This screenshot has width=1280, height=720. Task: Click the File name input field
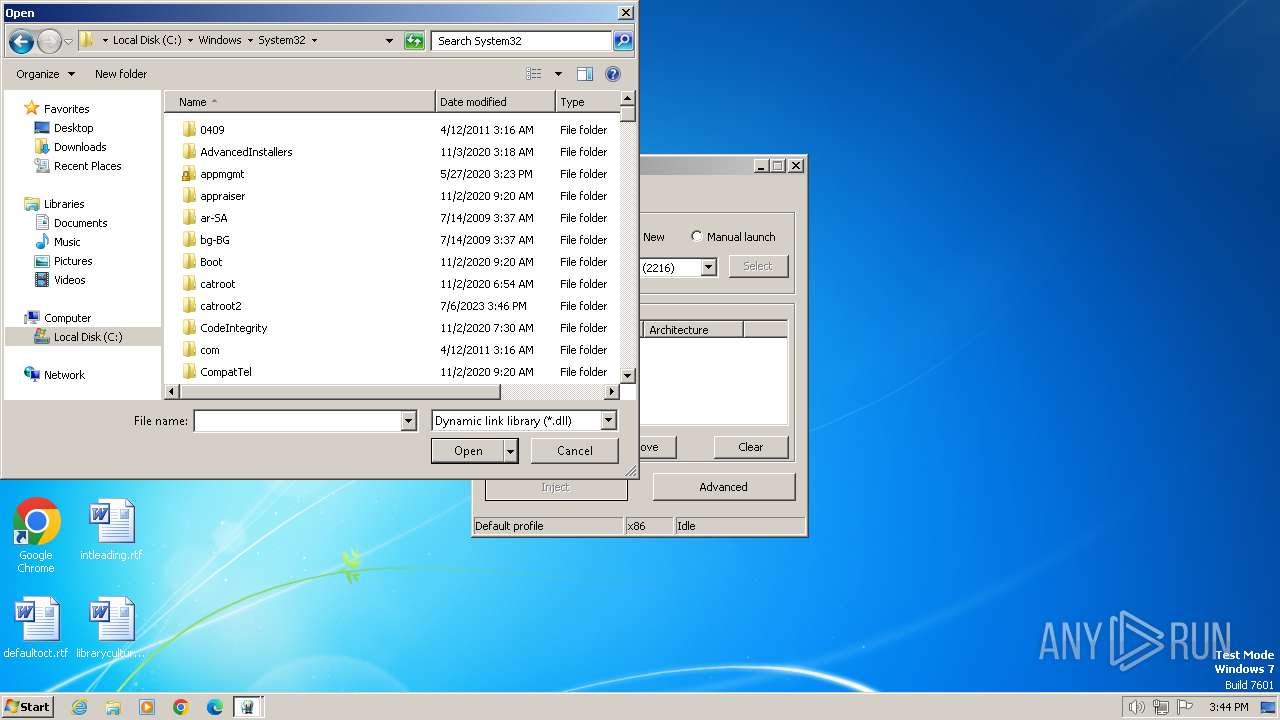297,421
